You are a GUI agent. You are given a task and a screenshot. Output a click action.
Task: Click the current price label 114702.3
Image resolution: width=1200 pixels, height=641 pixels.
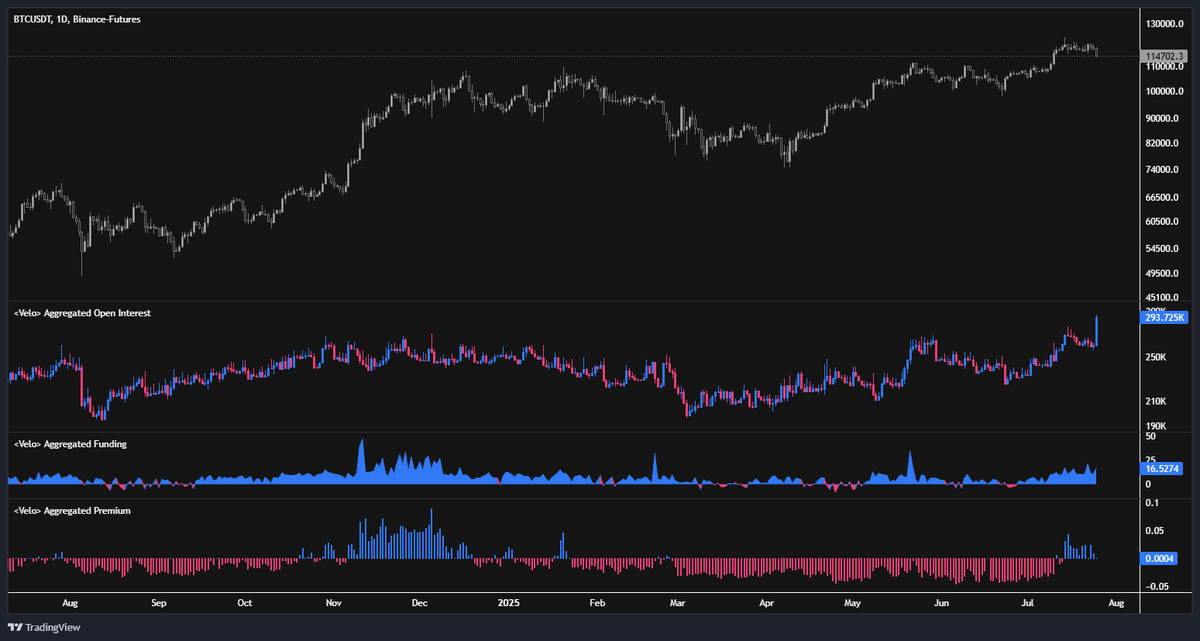tap(1163, 57)
